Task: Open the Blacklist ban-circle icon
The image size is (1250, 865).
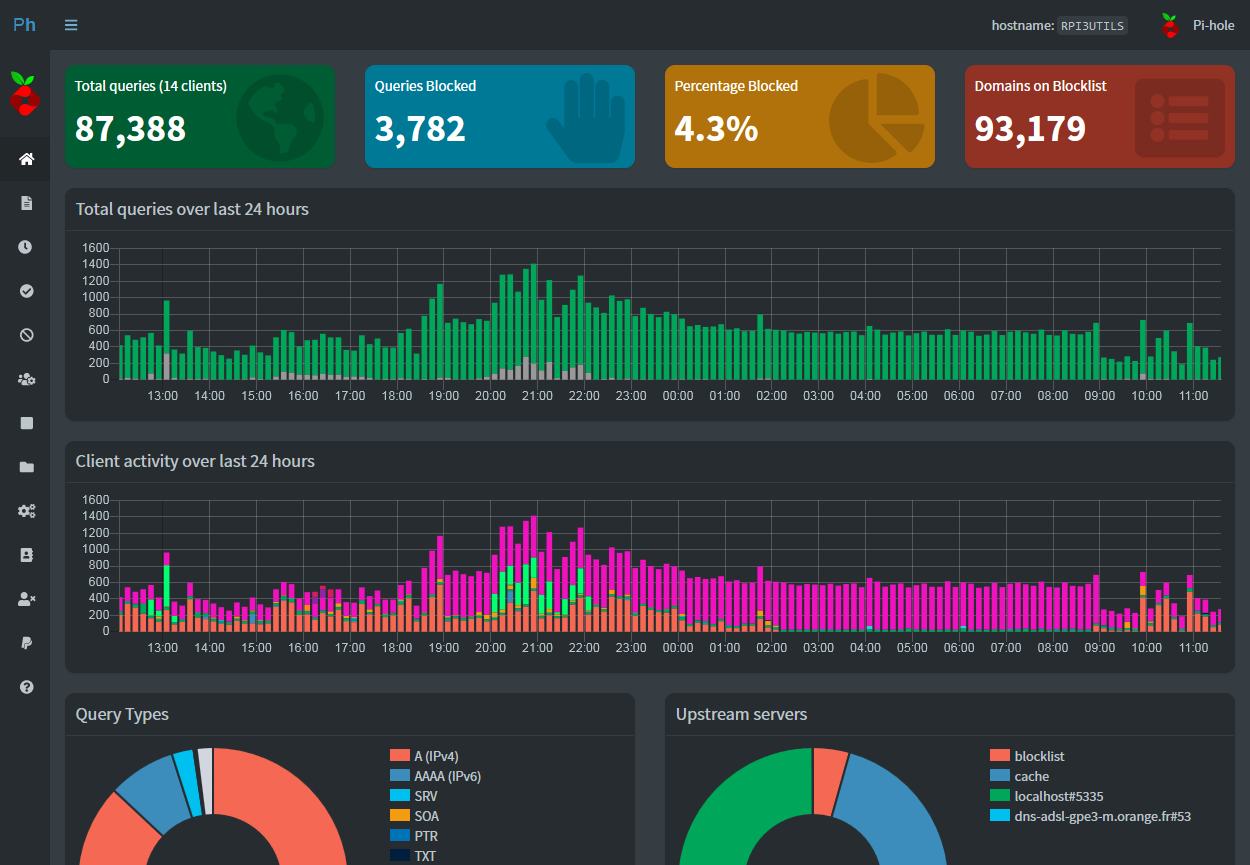Action: pyautogui.click(x=27, y=335)
